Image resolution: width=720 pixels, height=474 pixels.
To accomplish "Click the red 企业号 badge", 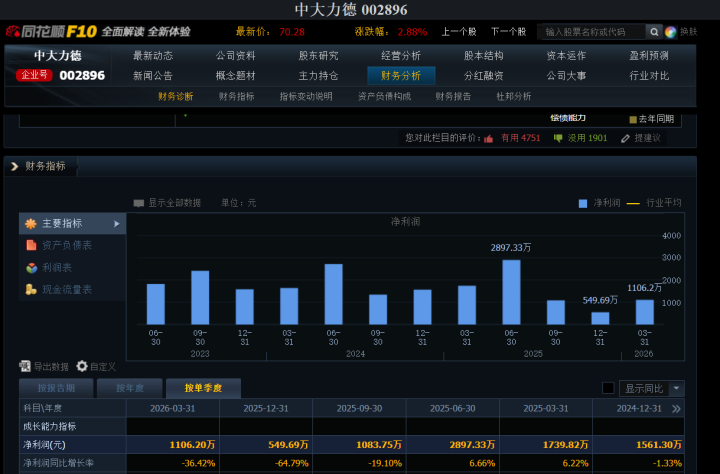I will [34, 75].
